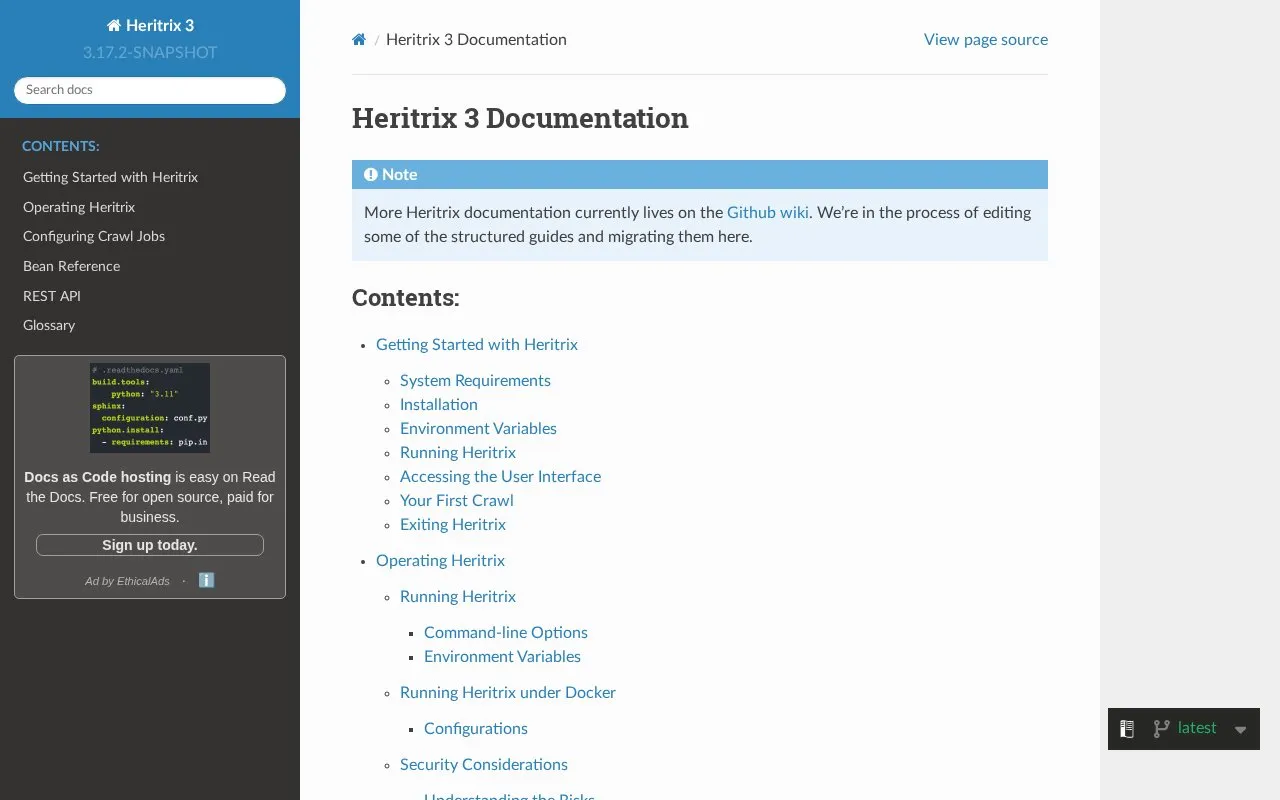Image resolution: width=1280 pixels, height=800 pixels.
Task: Focus the Search docs field
Action: [150, 90]
